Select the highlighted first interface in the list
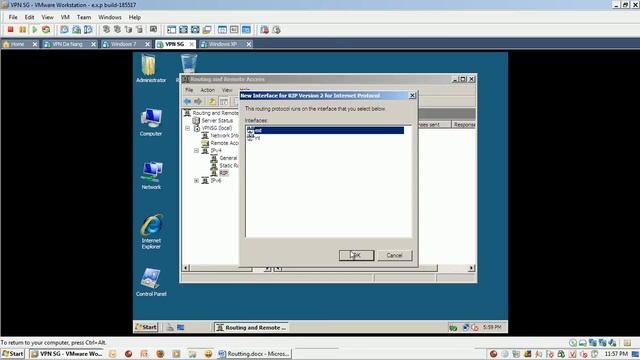 pos(325,131)
